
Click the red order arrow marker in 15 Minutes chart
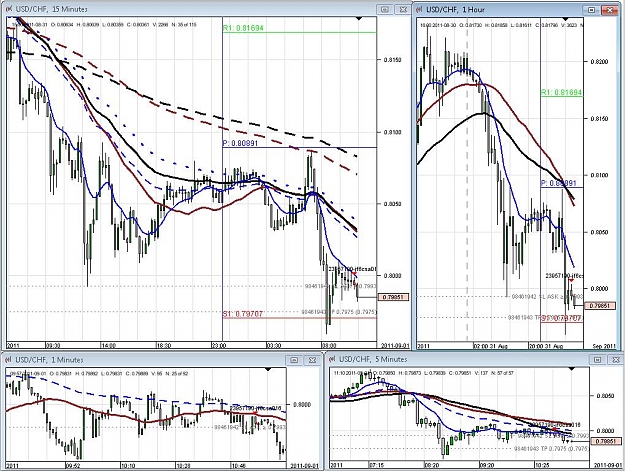pyautogui.click(x=355, y=275)
